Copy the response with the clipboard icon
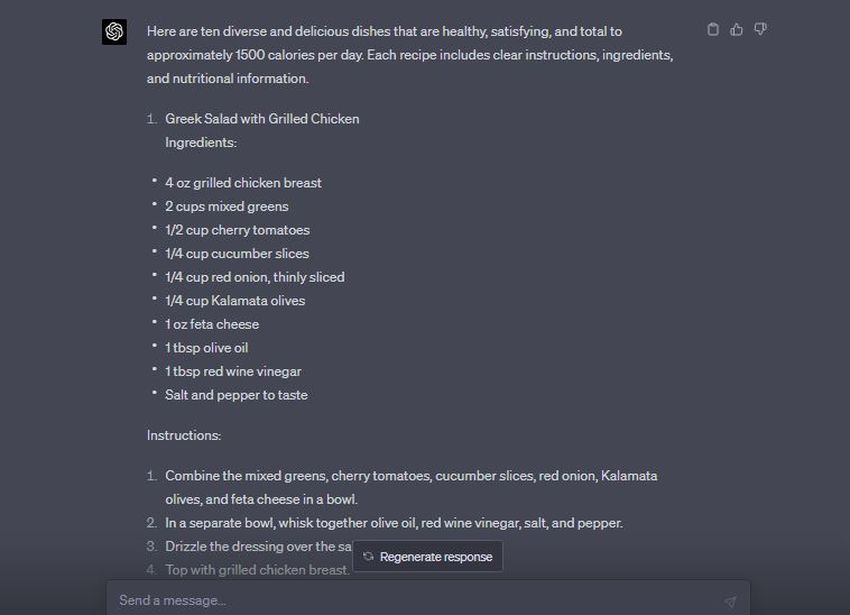Image resolution: width=850 pixels, height=615 pixels. 713,29
